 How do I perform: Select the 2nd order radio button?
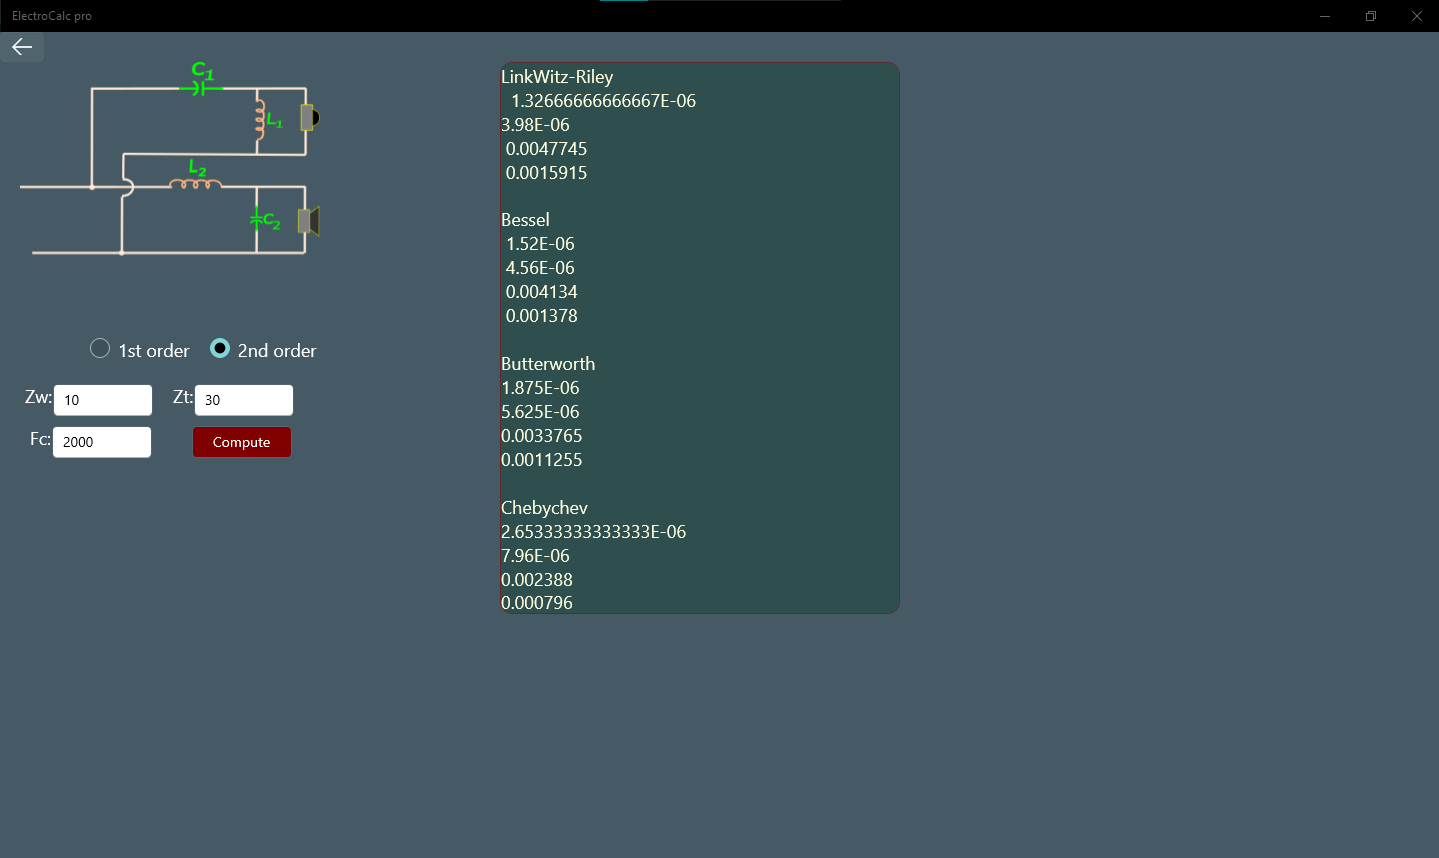[x=219, y=348]
